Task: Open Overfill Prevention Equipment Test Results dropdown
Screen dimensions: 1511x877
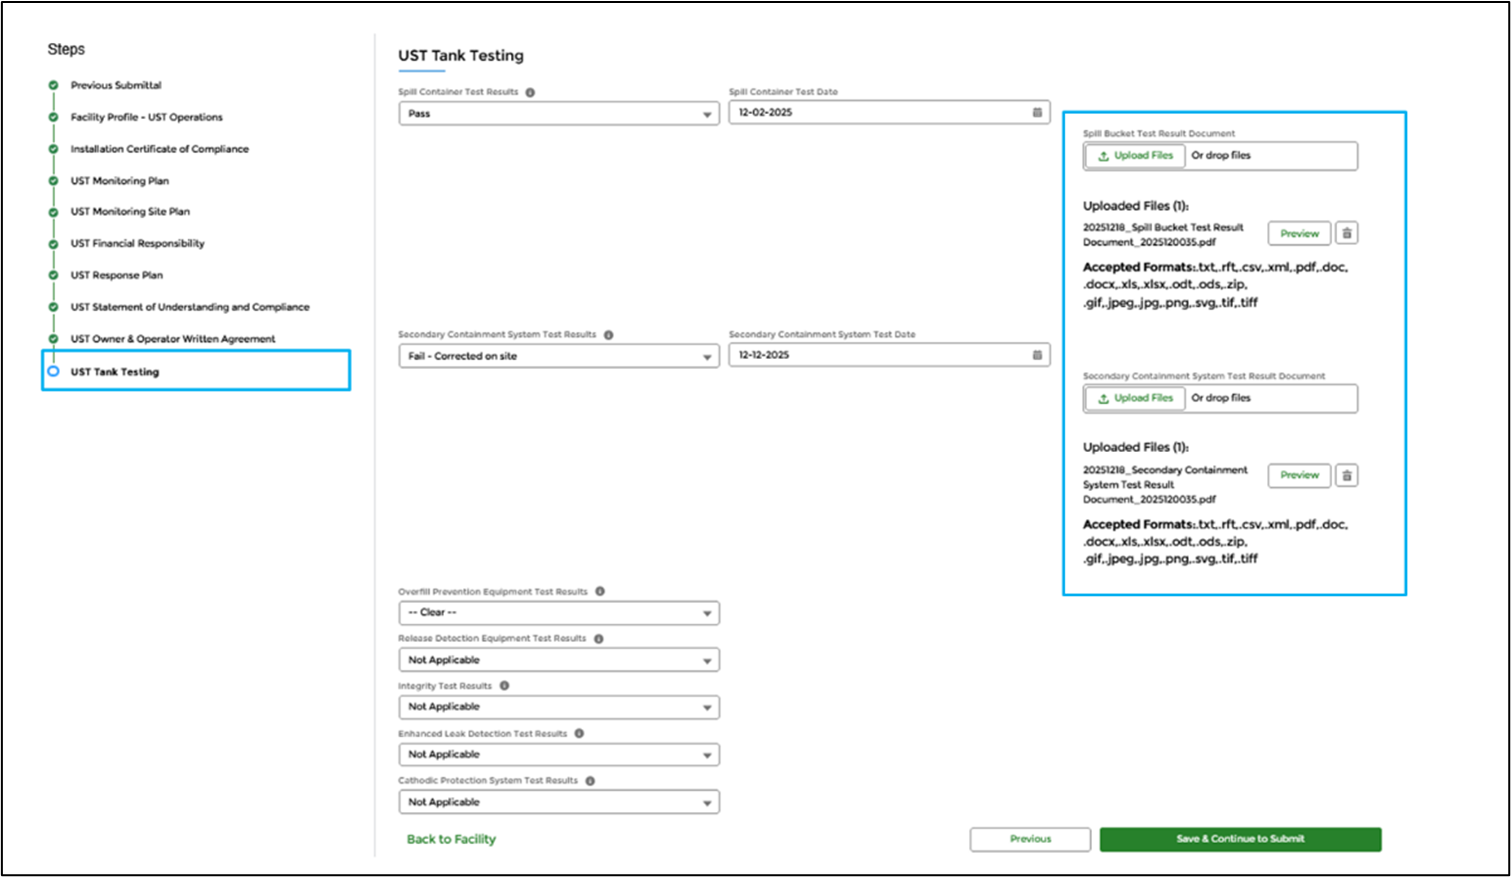Action: click(558, 613)
